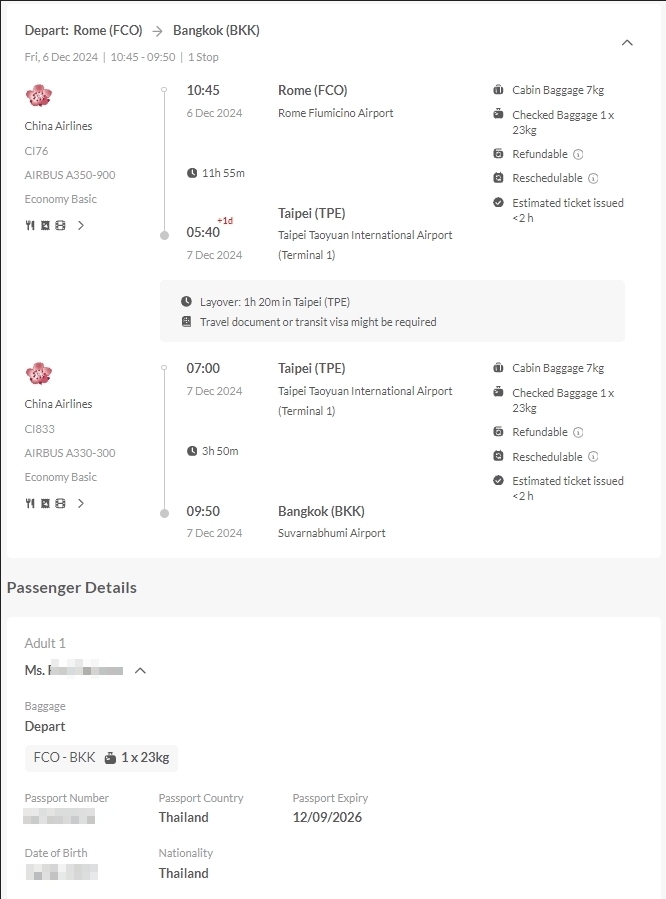
Task: Open the Refundable info icon for CI76
Action: tap(578, 154)
